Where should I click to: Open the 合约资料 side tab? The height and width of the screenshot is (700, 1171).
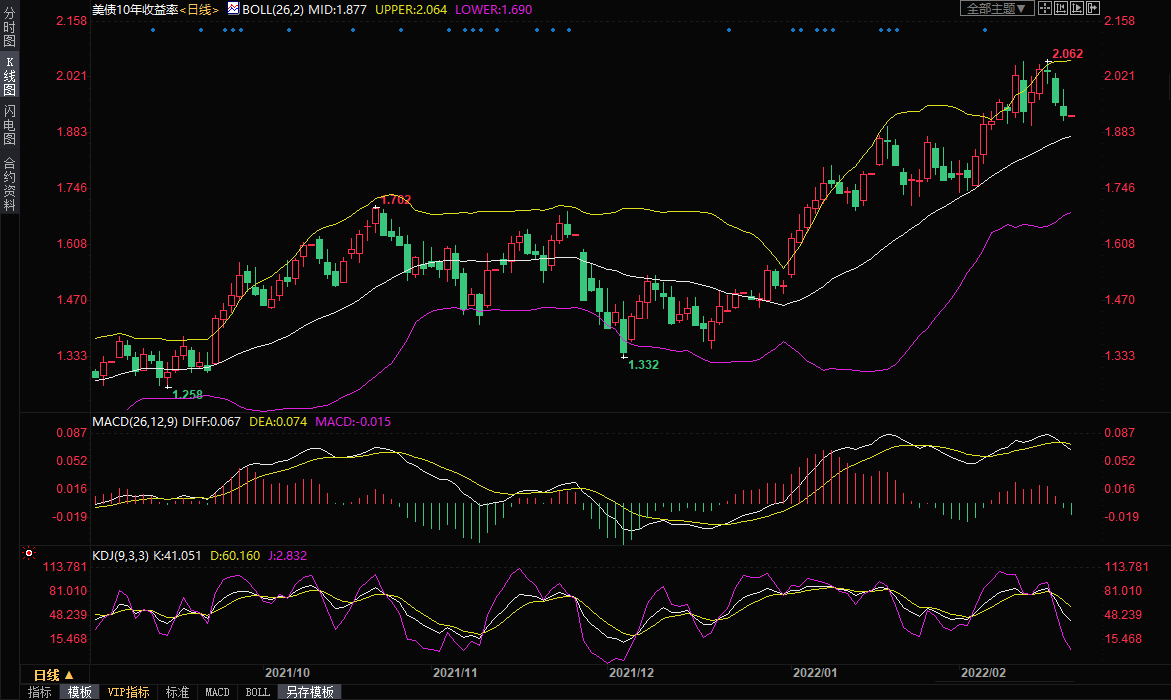(9, 182)
